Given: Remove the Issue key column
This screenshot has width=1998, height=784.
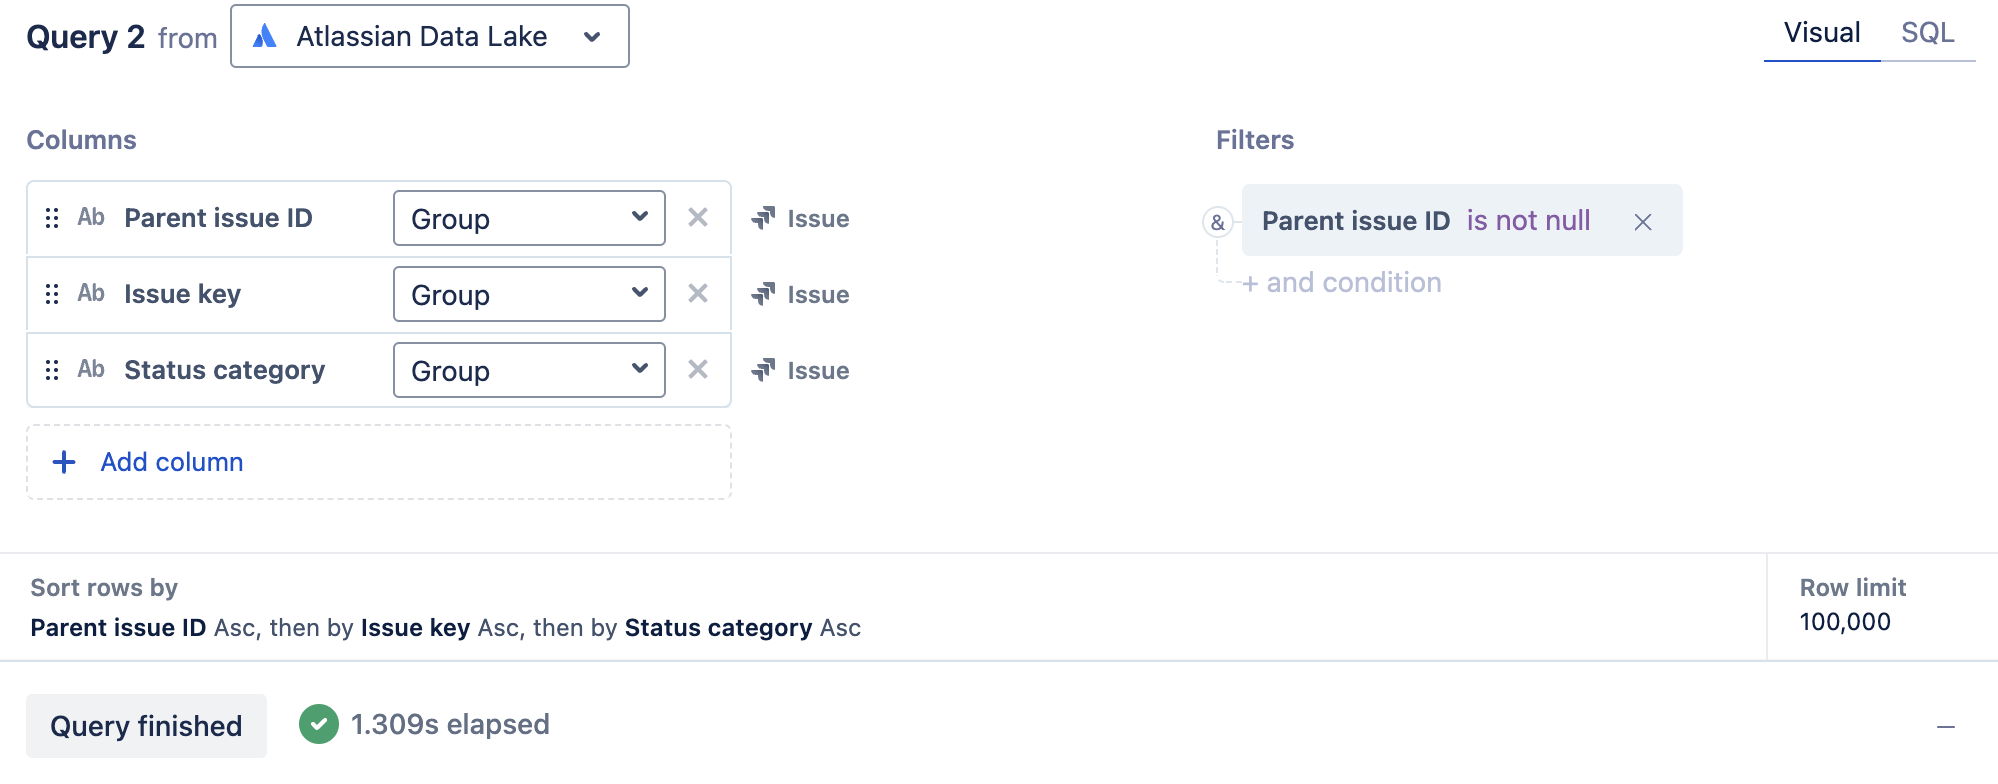Looking at the screenshot, I should (x=698, y=294).
